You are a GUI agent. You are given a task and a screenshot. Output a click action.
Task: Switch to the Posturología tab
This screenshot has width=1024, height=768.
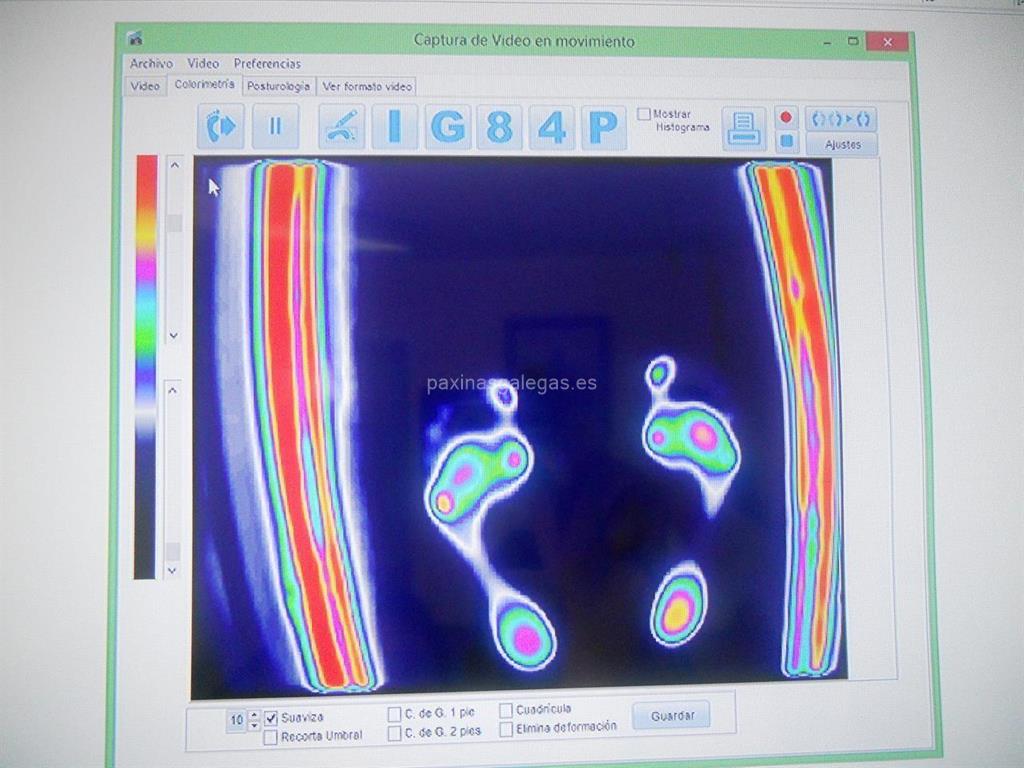[x=279, y=86]
